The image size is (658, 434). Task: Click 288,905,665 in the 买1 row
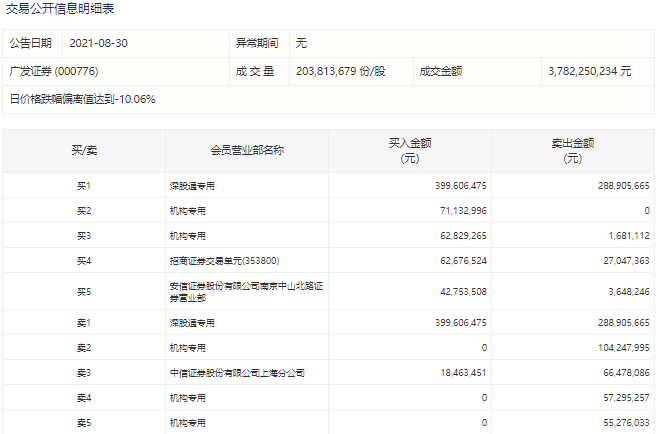click(624, 186)
